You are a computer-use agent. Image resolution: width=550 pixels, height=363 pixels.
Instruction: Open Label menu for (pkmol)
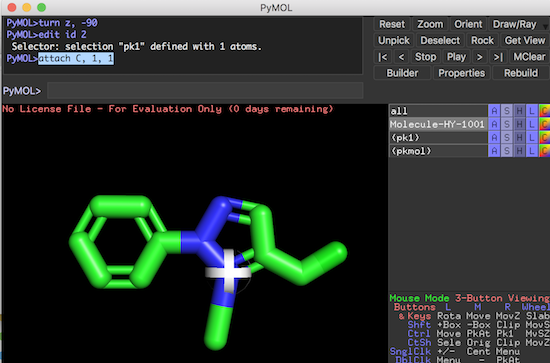532,151
